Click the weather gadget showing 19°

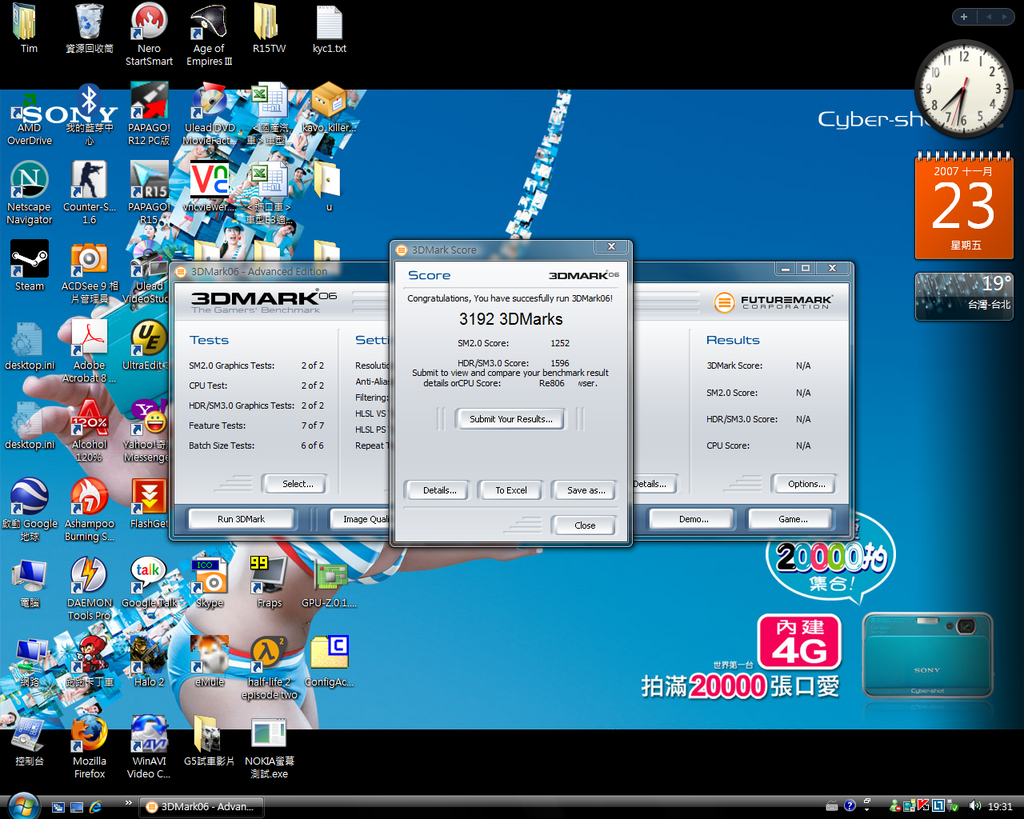click(x=963, y=297)
